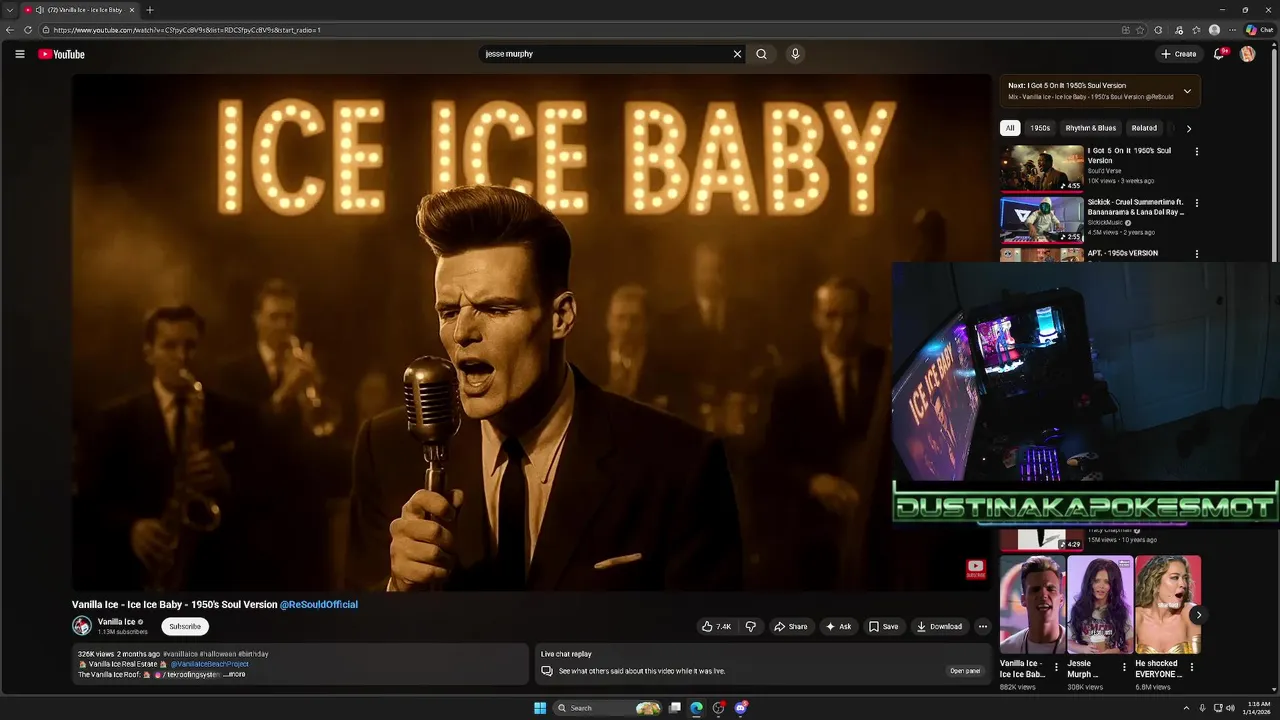This screenshot has height=720, width=1280.
Task: Select the Rhythm & Blues chip
Action: point(1090,128)
